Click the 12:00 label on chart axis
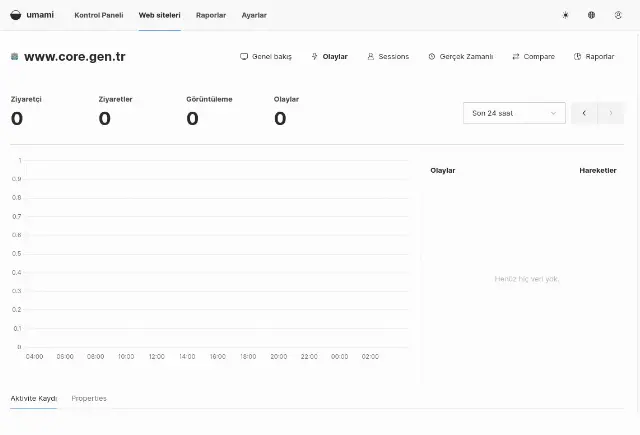This screenshot has height=435, width=640. coord(157,357)
